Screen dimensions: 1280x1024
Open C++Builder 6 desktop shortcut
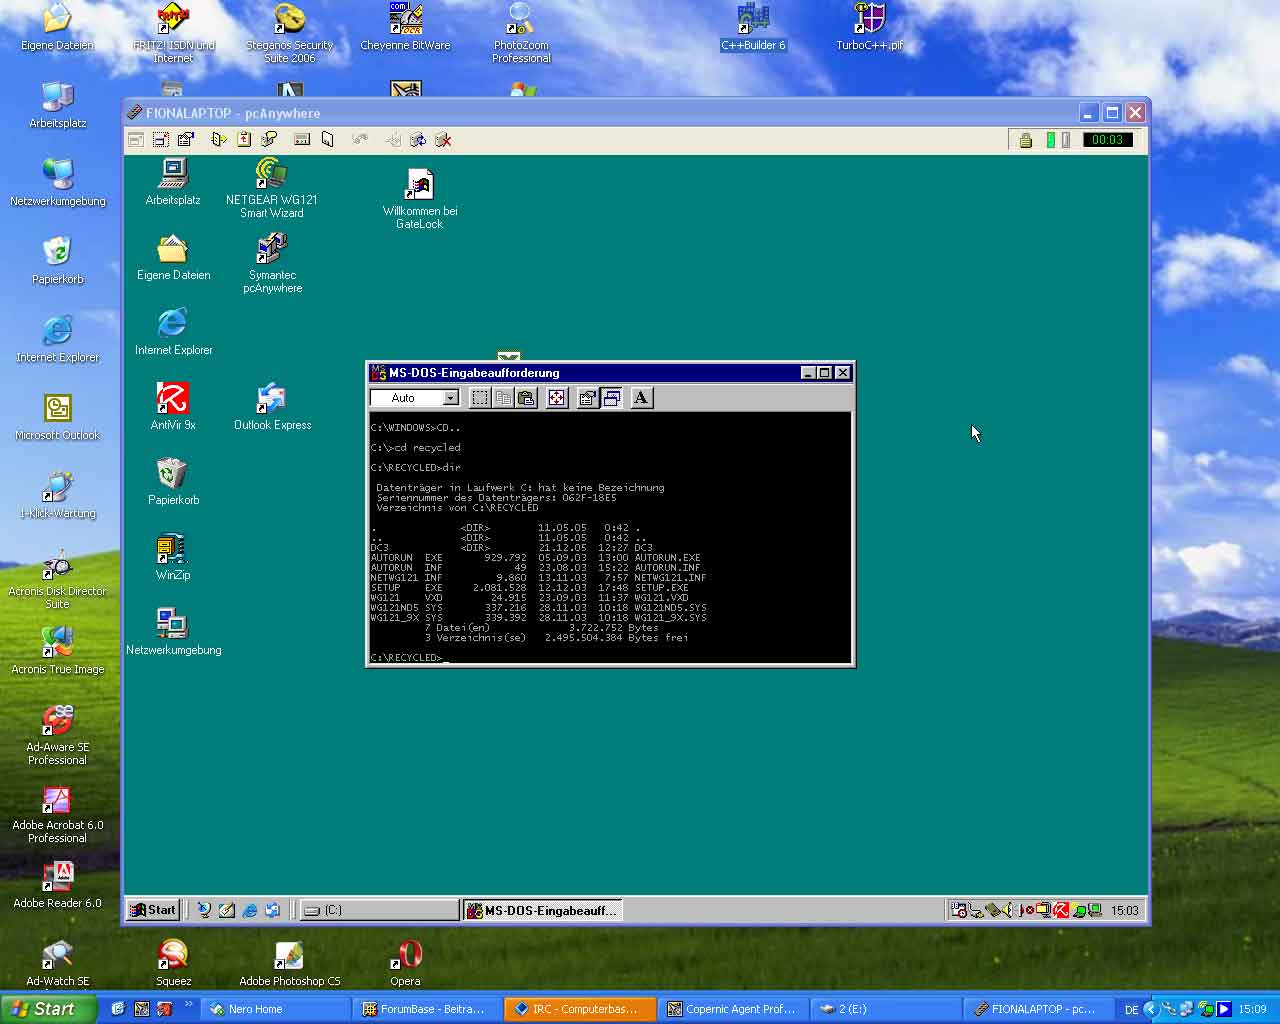point(753,26)
